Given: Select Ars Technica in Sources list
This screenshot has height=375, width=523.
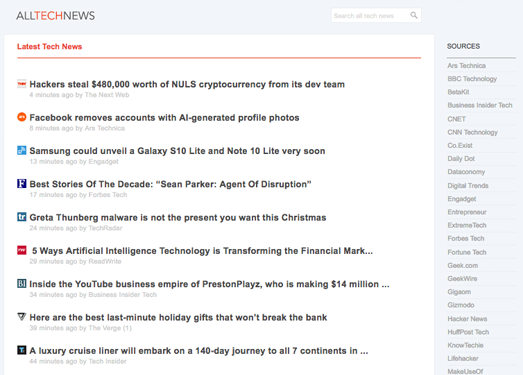Looking at the screenshot, I should 466,66.
